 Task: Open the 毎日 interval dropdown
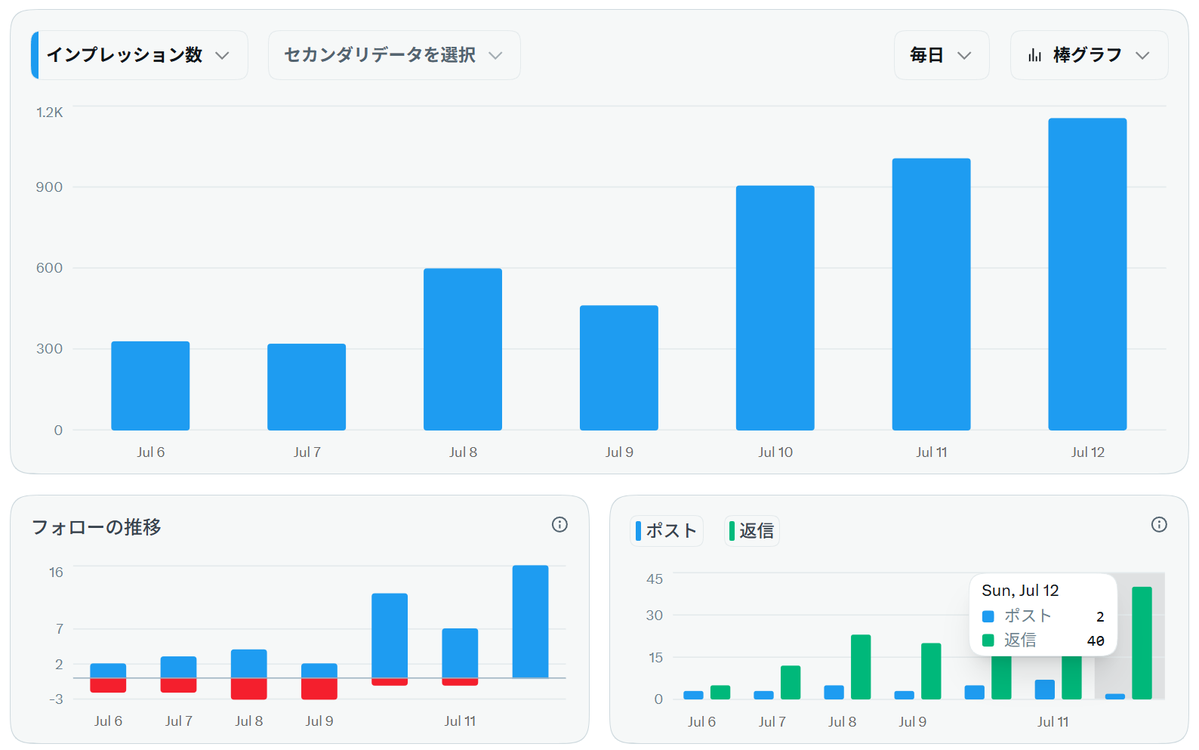click(941, 55)
